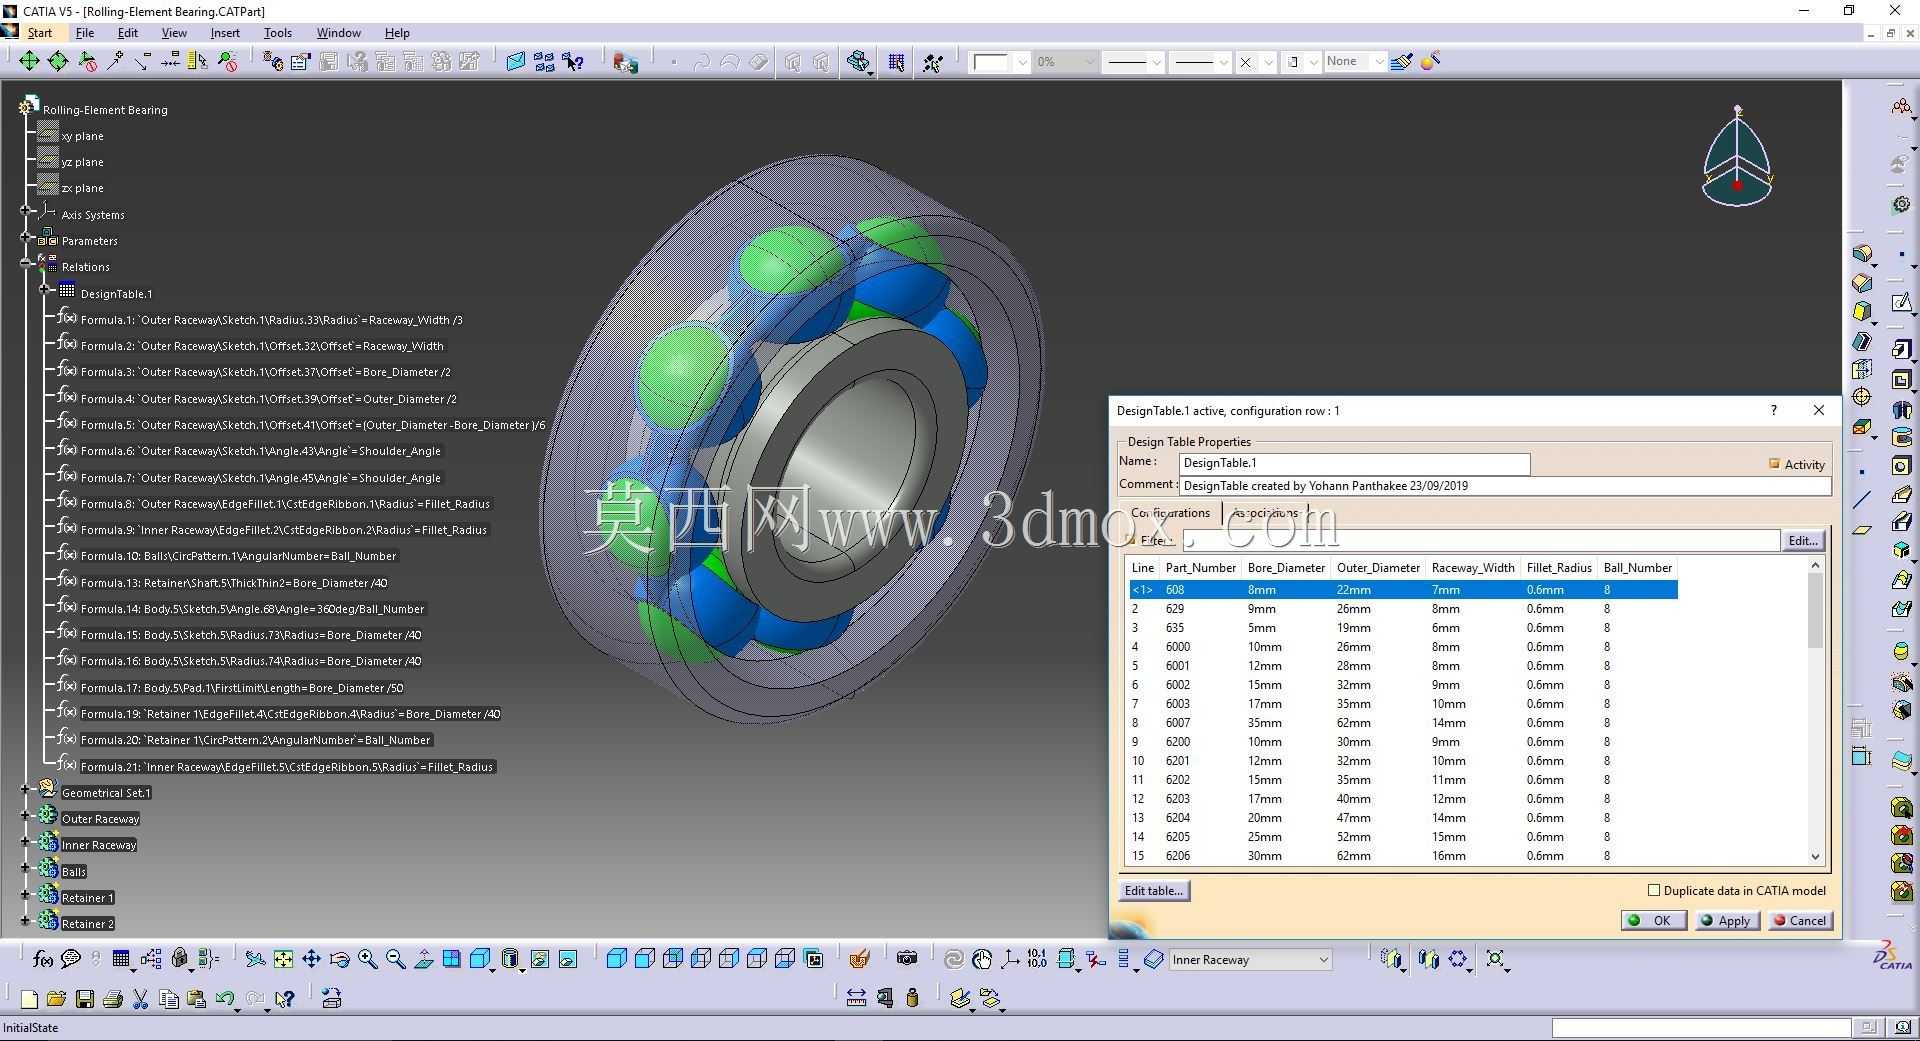Screen dimensions: 1920x1041
Task: Expand the Retainer 2 body node
Action: coord(26,920)
